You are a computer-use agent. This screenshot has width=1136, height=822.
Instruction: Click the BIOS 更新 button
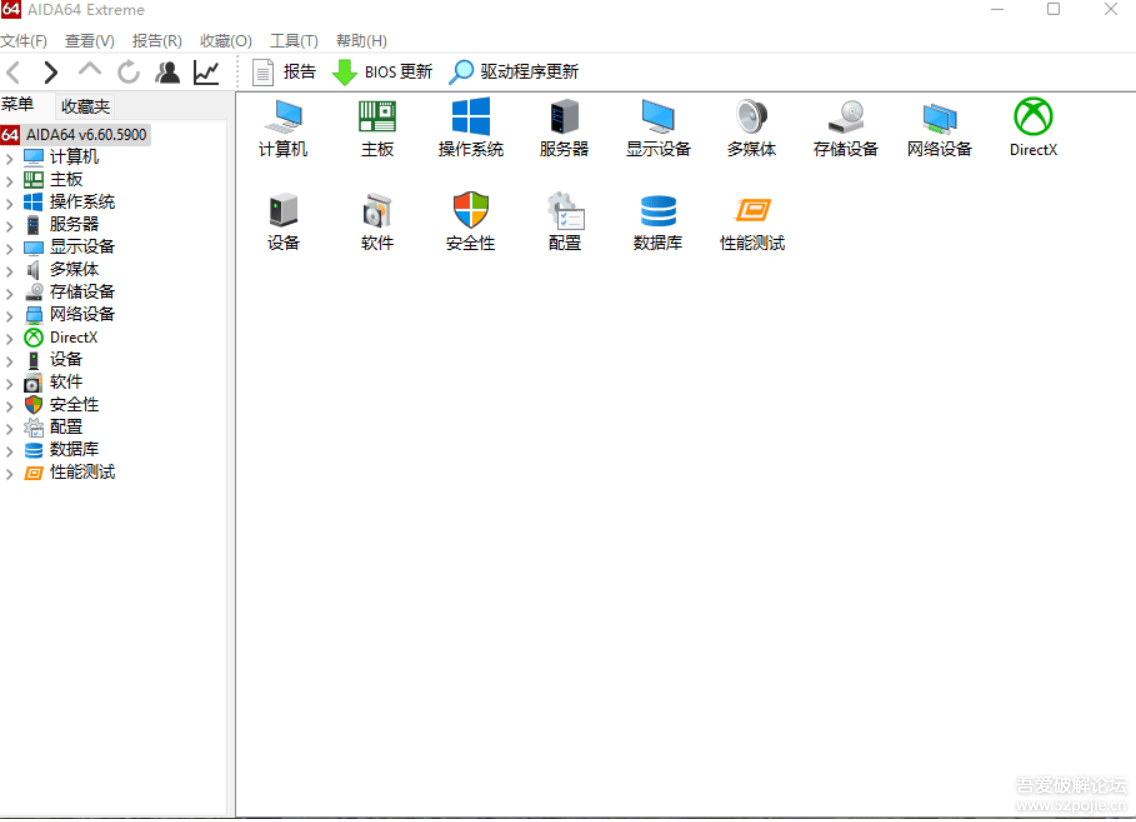tap(383, 72)
